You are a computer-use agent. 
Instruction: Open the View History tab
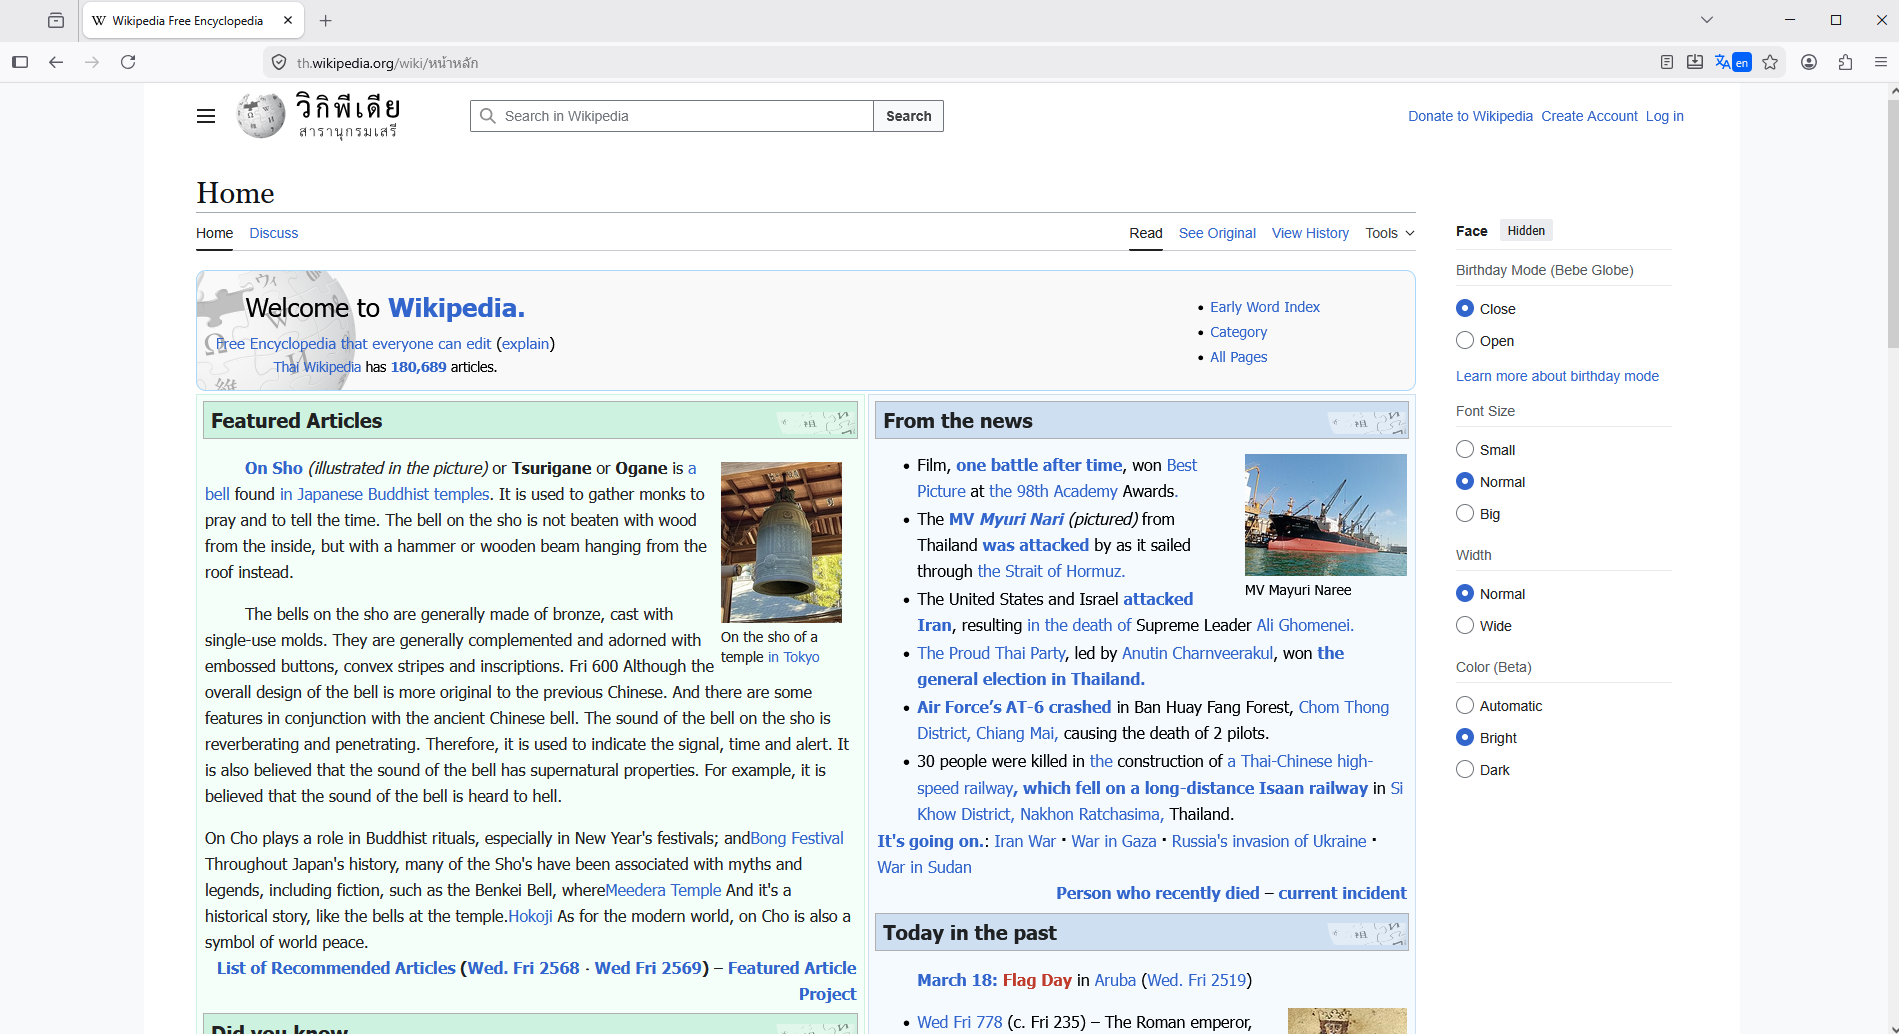tap(1310, 233)
